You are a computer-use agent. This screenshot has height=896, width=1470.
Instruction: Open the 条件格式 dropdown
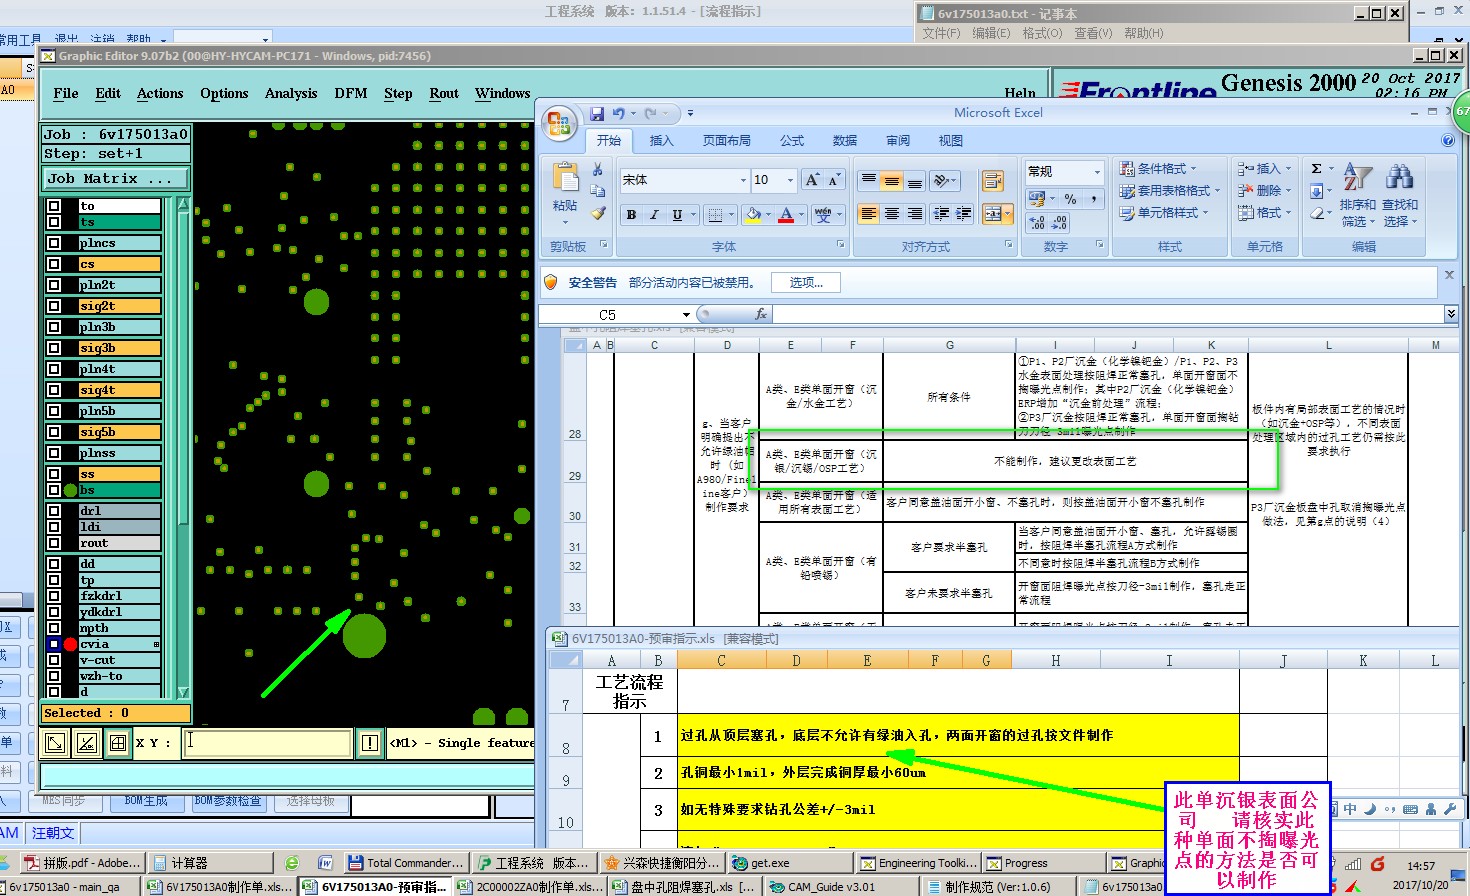pos(1158,169)
